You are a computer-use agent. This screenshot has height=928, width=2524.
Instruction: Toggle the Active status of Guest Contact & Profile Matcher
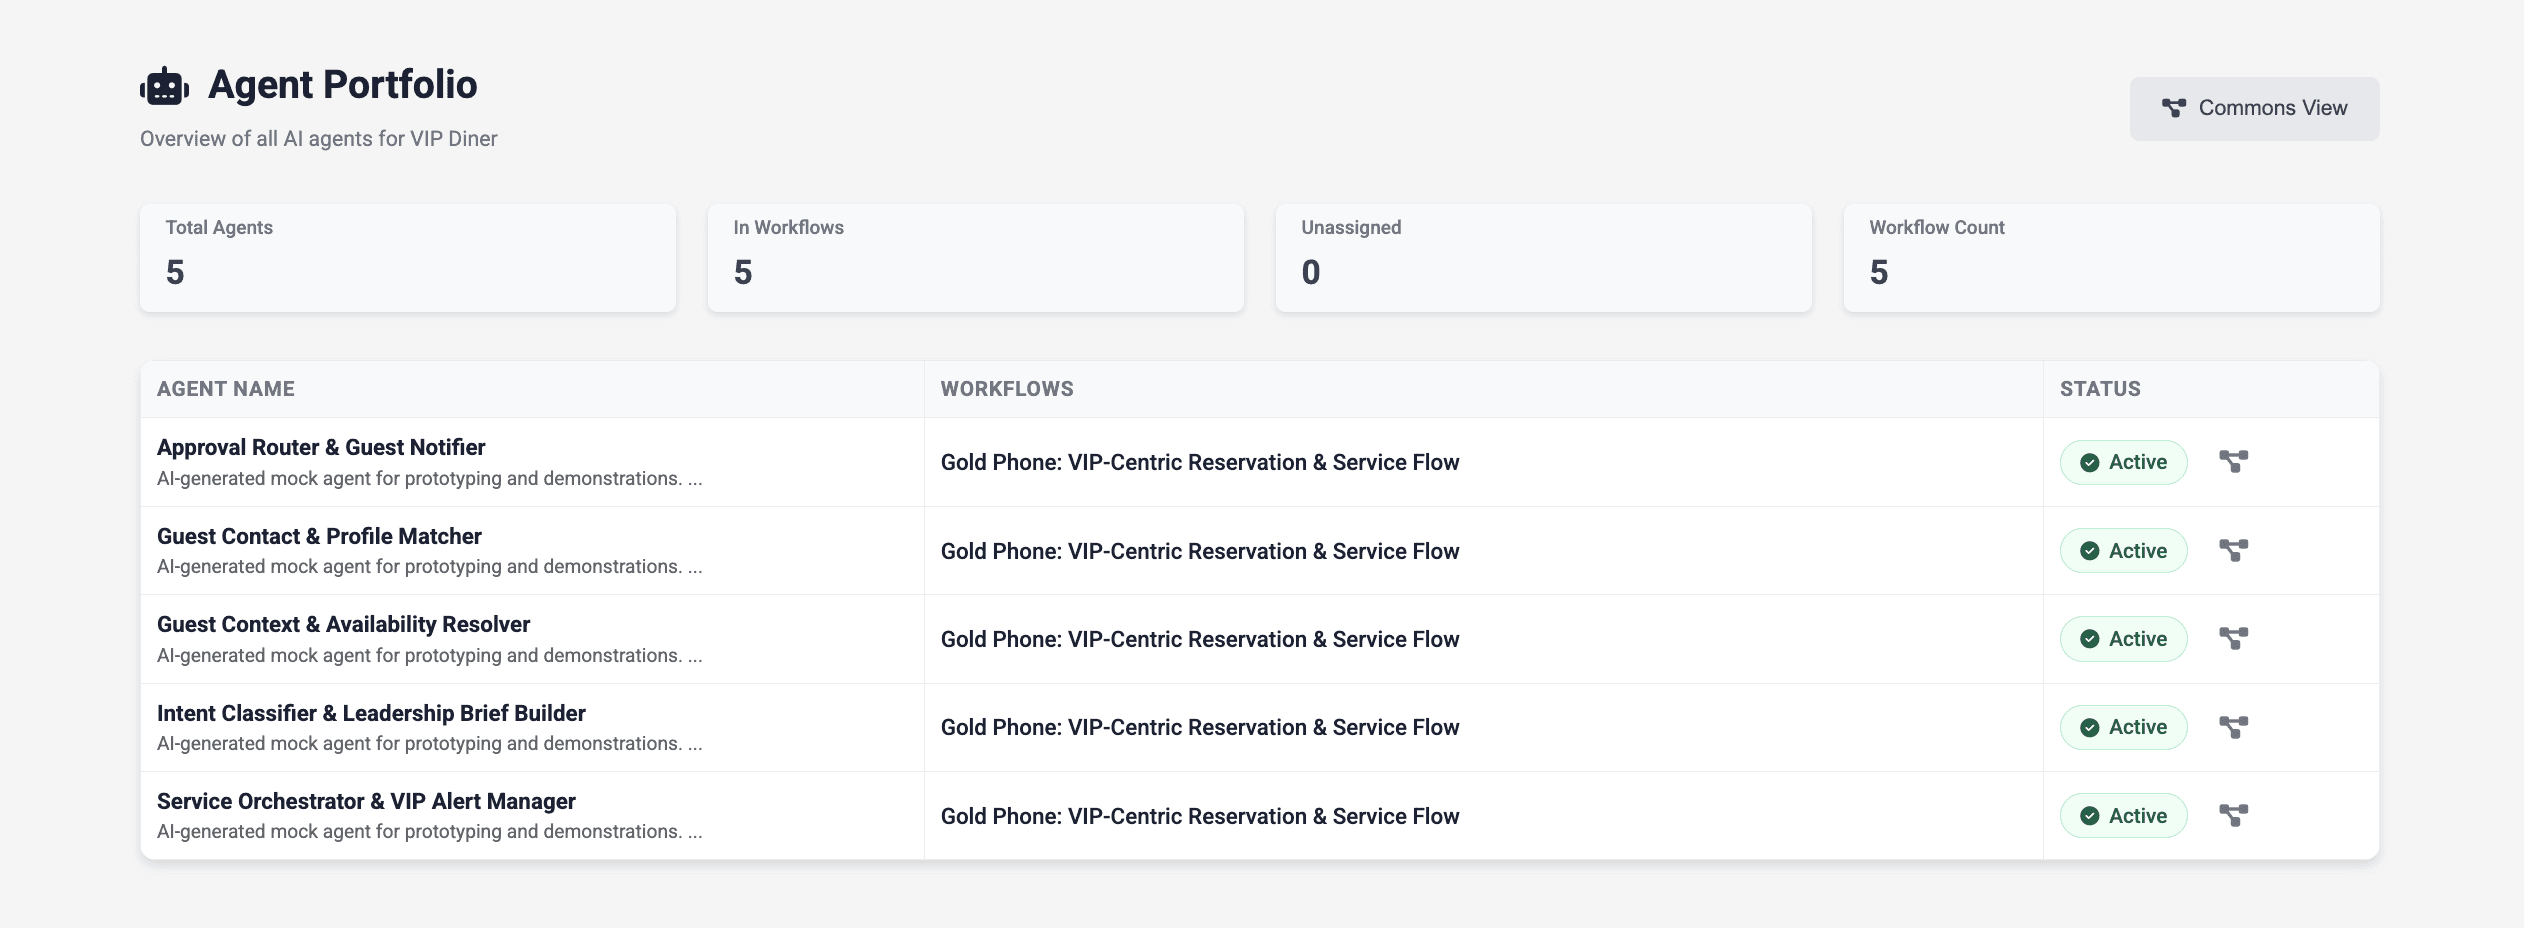click(2123, 550)
